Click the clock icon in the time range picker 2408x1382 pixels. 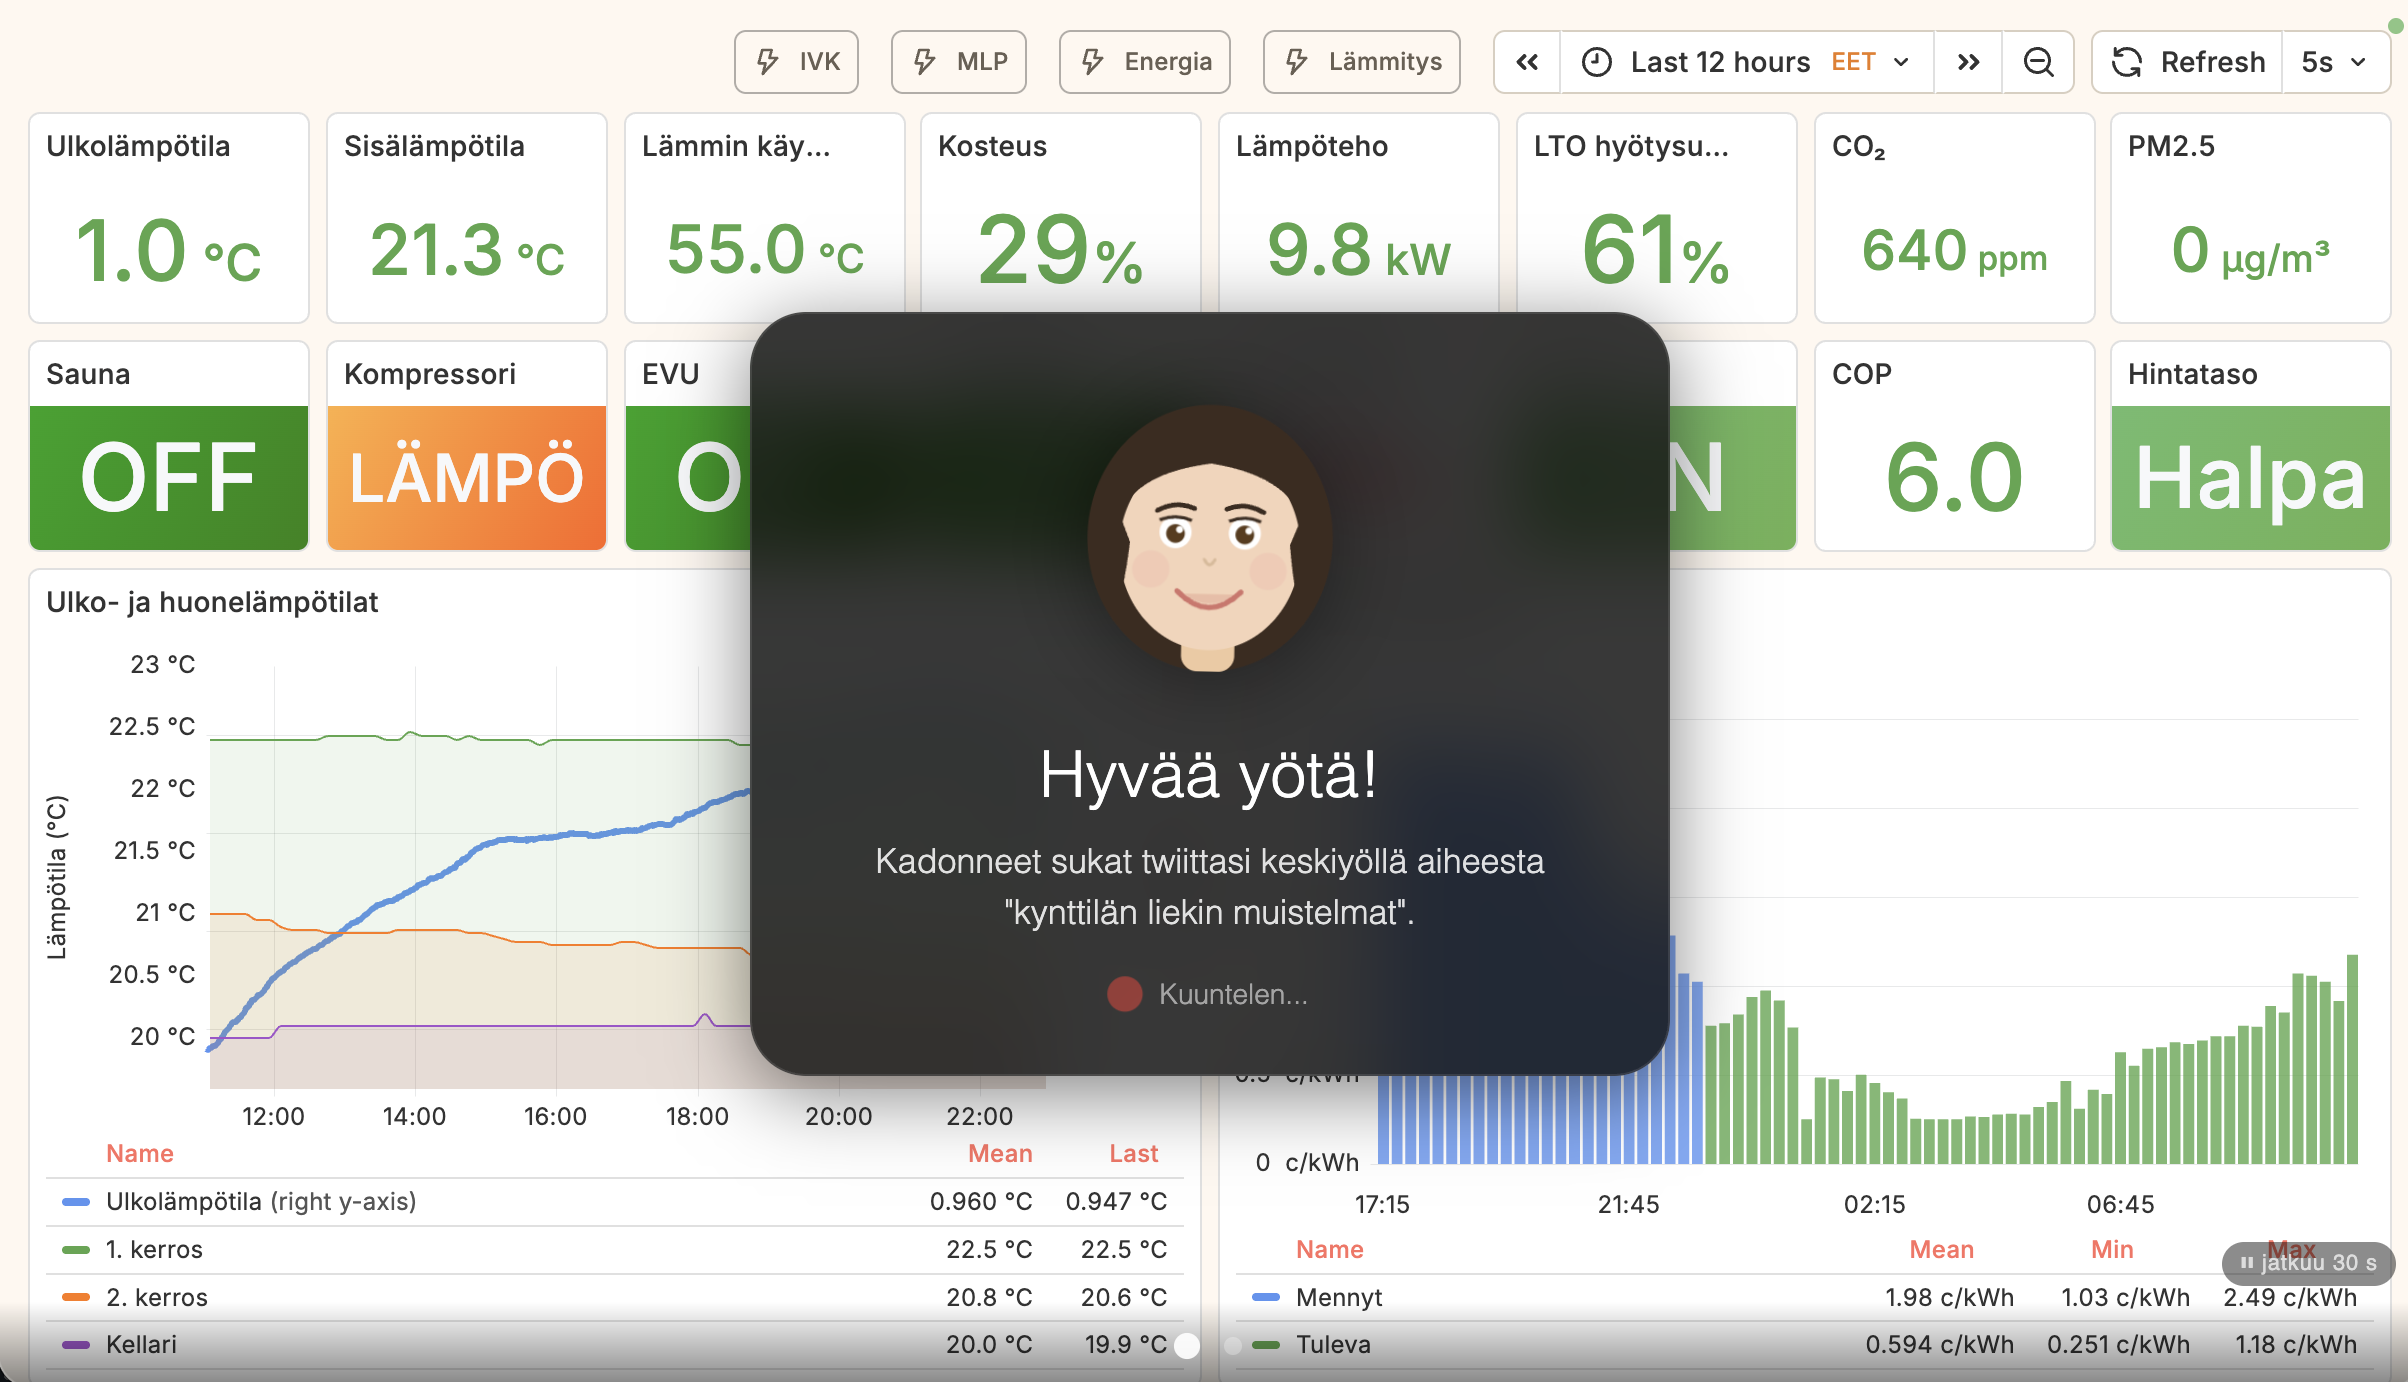[x=1597, y=61]
